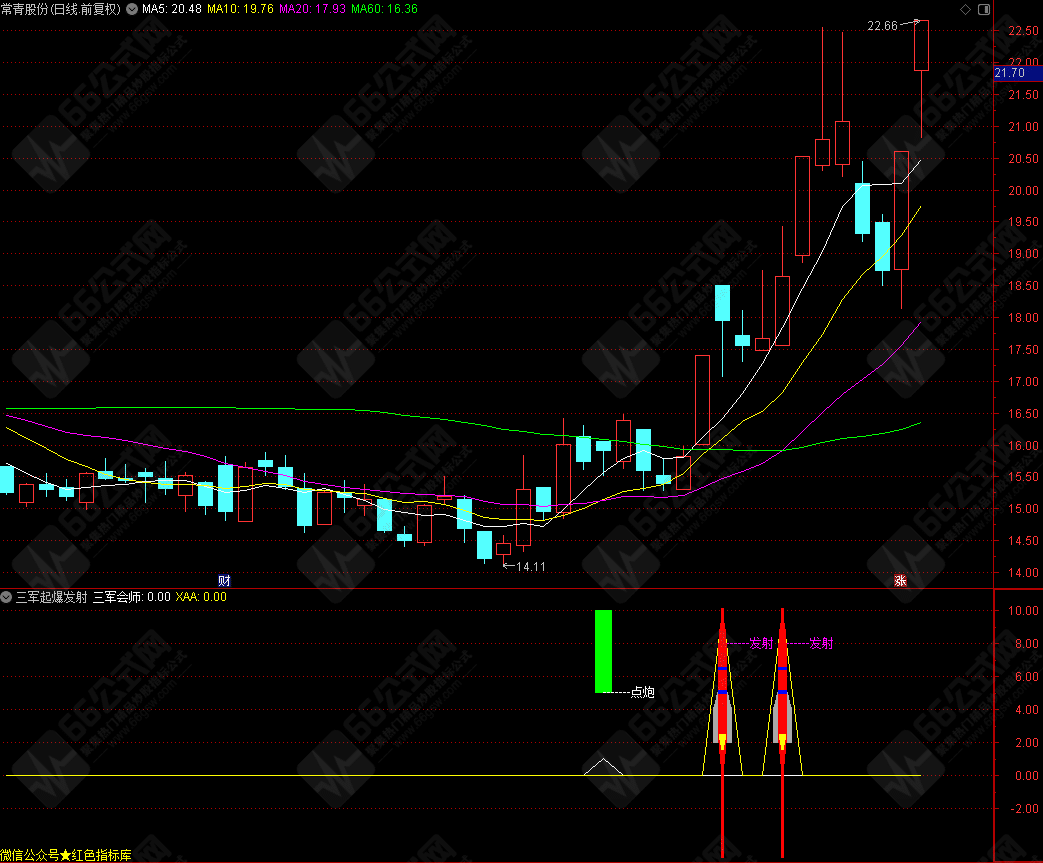
Task: Open dropdown arrow beside 常青股份 chart title
Action: point(131,9)
